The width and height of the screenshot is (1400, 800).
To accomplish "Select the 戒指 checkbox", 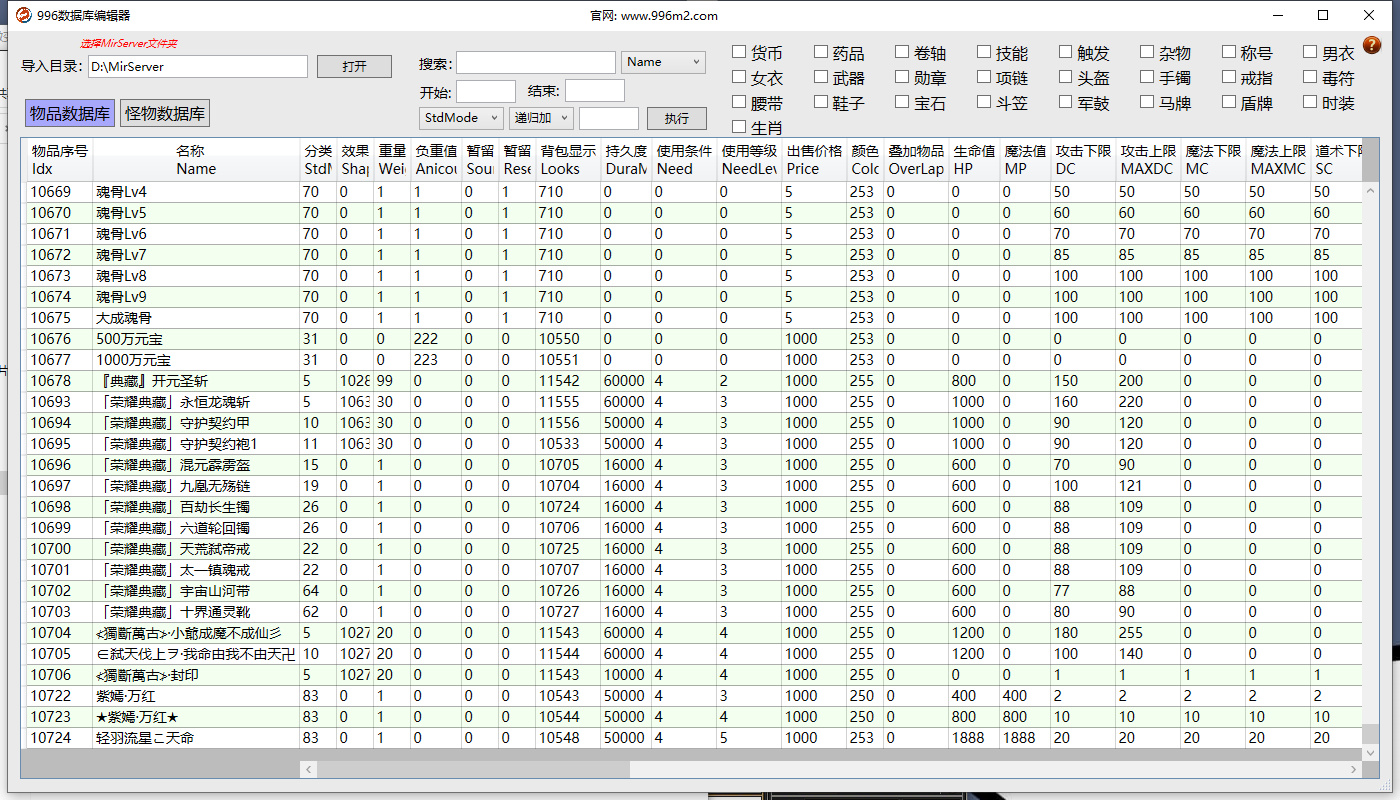I will pyautogui.click(x=1229, y=77).
